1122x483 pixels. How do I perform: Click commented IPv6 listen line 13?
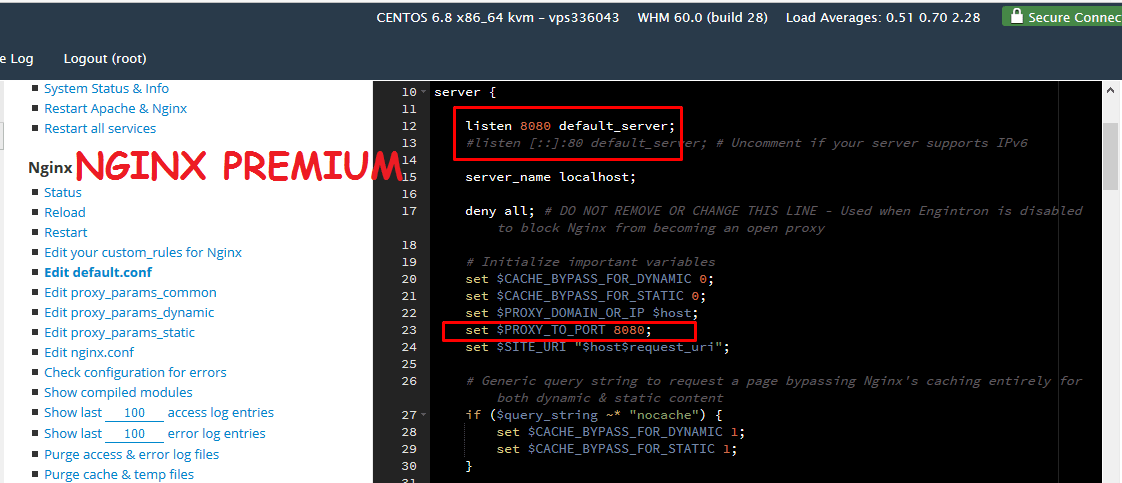click(747, 143)
